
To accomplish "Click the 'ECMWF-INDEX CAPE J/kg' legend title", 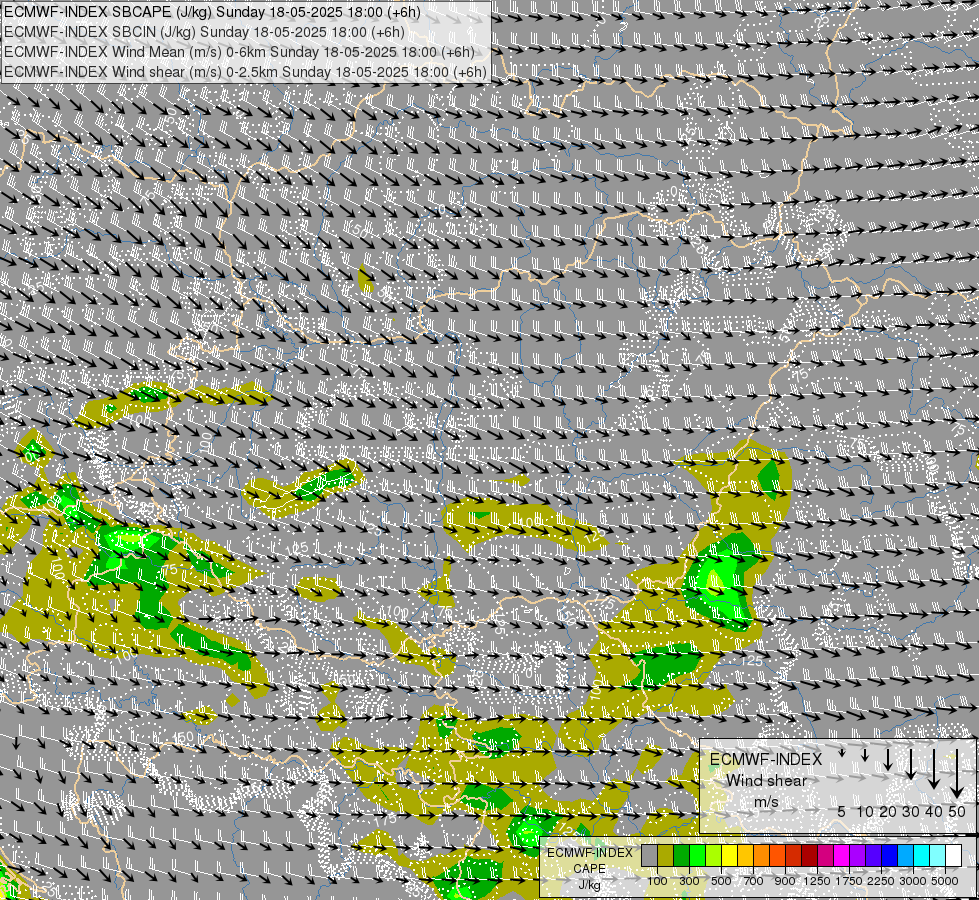I will click(590, 869).
